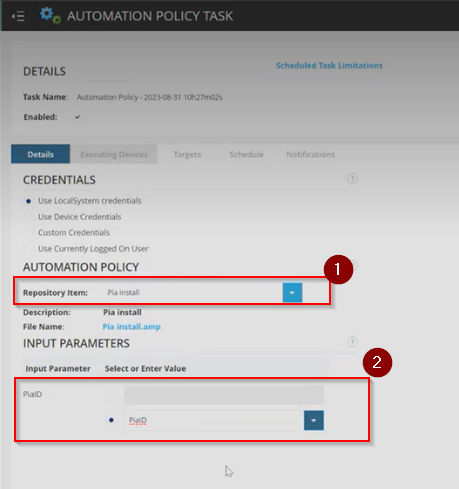Select manual value radio for PiaID
Viewport: 459px width, 489px height.
111,395
